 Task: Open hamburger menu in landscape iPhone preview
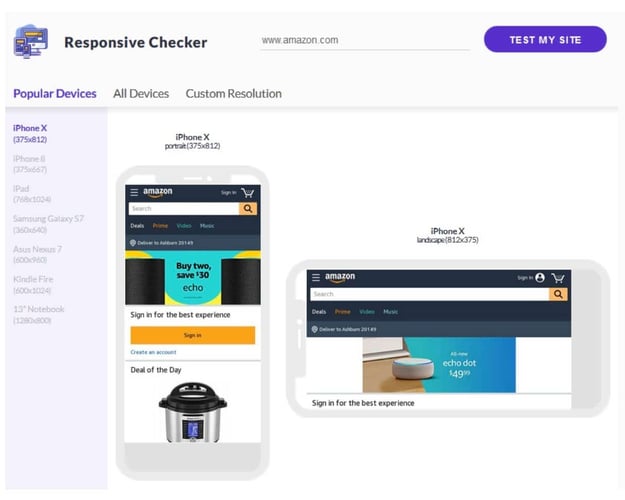(316, 278)
